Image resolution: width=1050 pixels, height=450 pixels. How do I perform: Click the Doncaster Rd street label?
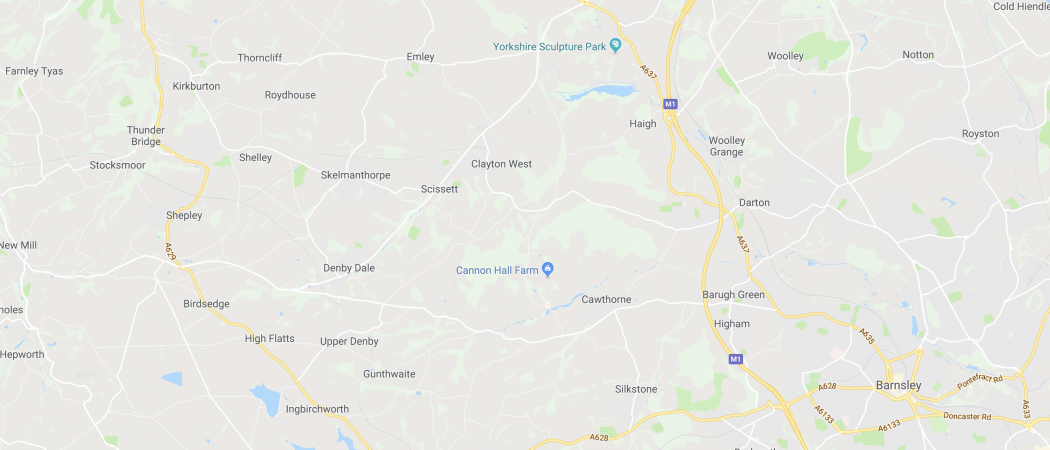click(966, 417)
